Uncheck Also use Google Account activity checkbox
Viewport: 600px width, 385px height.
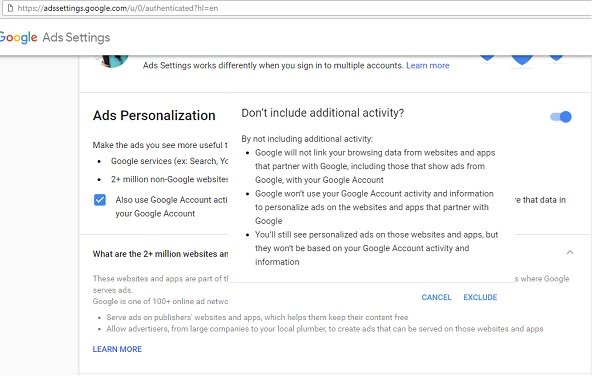pos(100,200)
